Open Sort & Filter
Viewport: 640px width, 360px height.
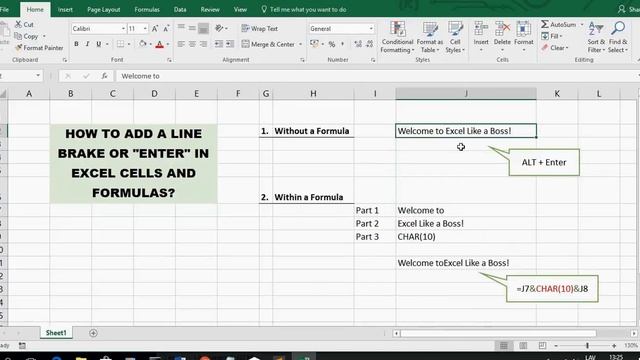[596, 38]
